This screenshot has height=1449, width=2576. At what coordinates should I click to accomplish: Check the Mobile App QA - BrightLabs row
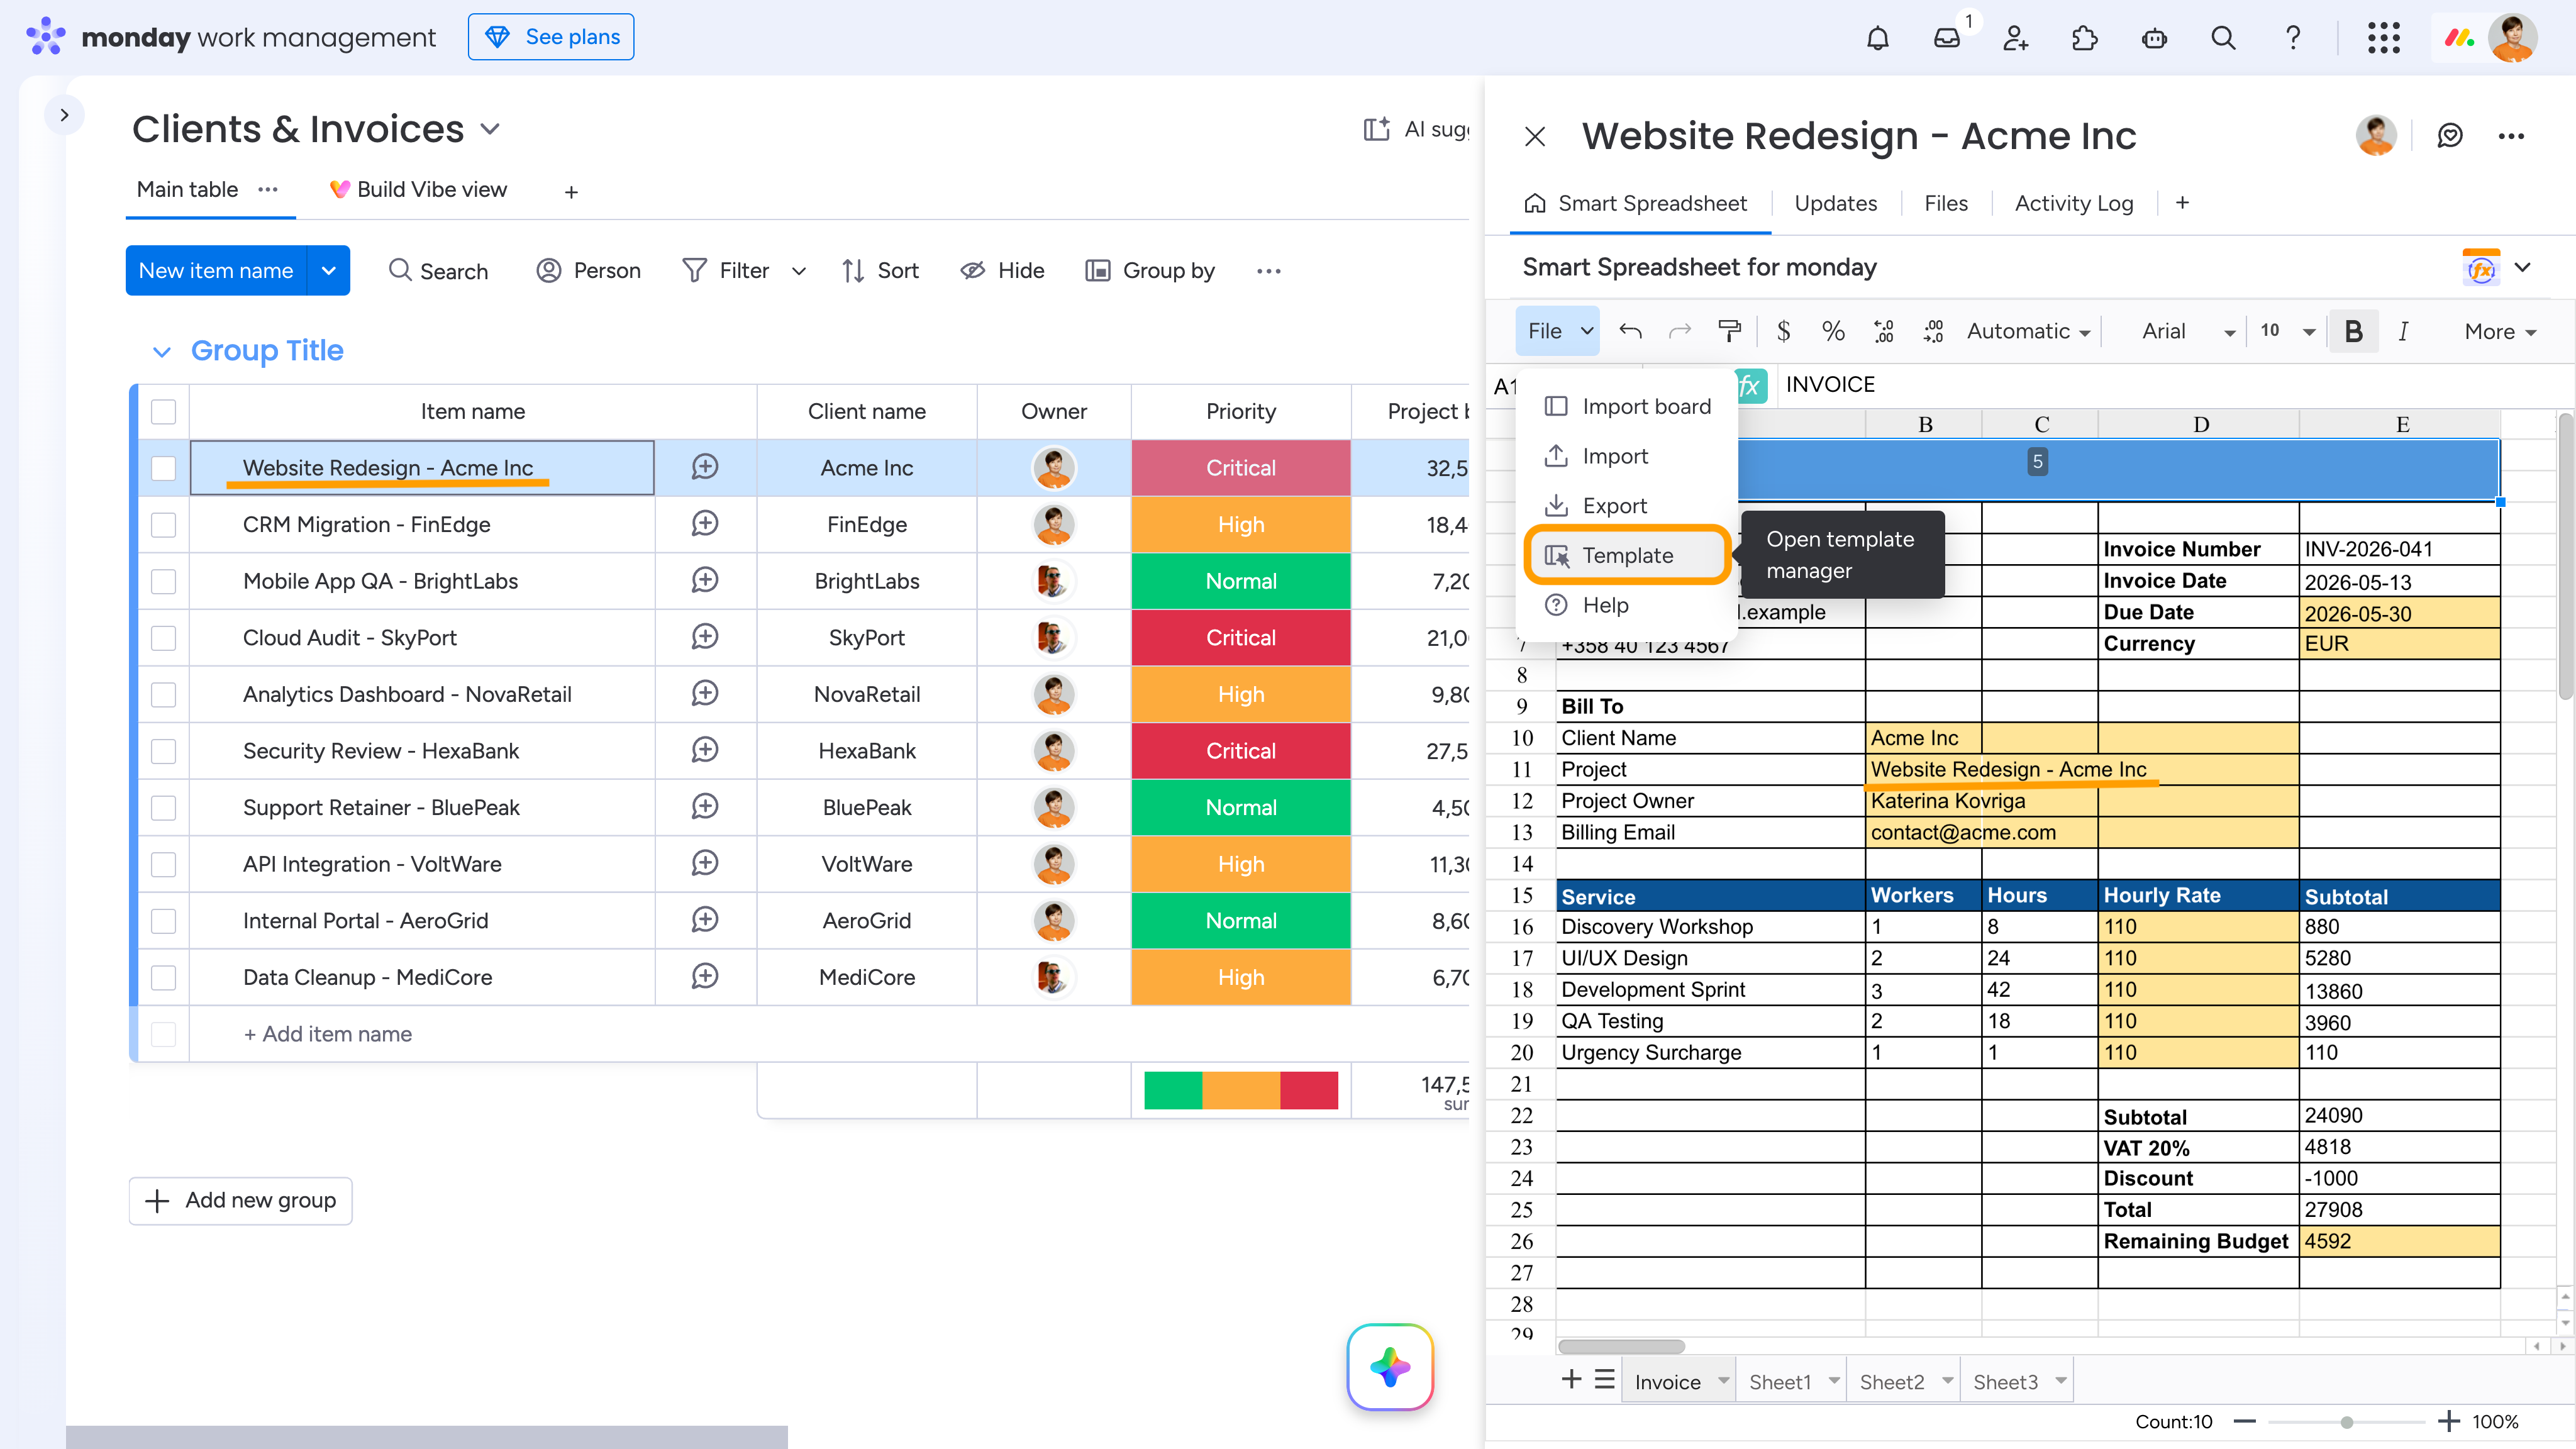pyautogui.click(x=163, y=581)
